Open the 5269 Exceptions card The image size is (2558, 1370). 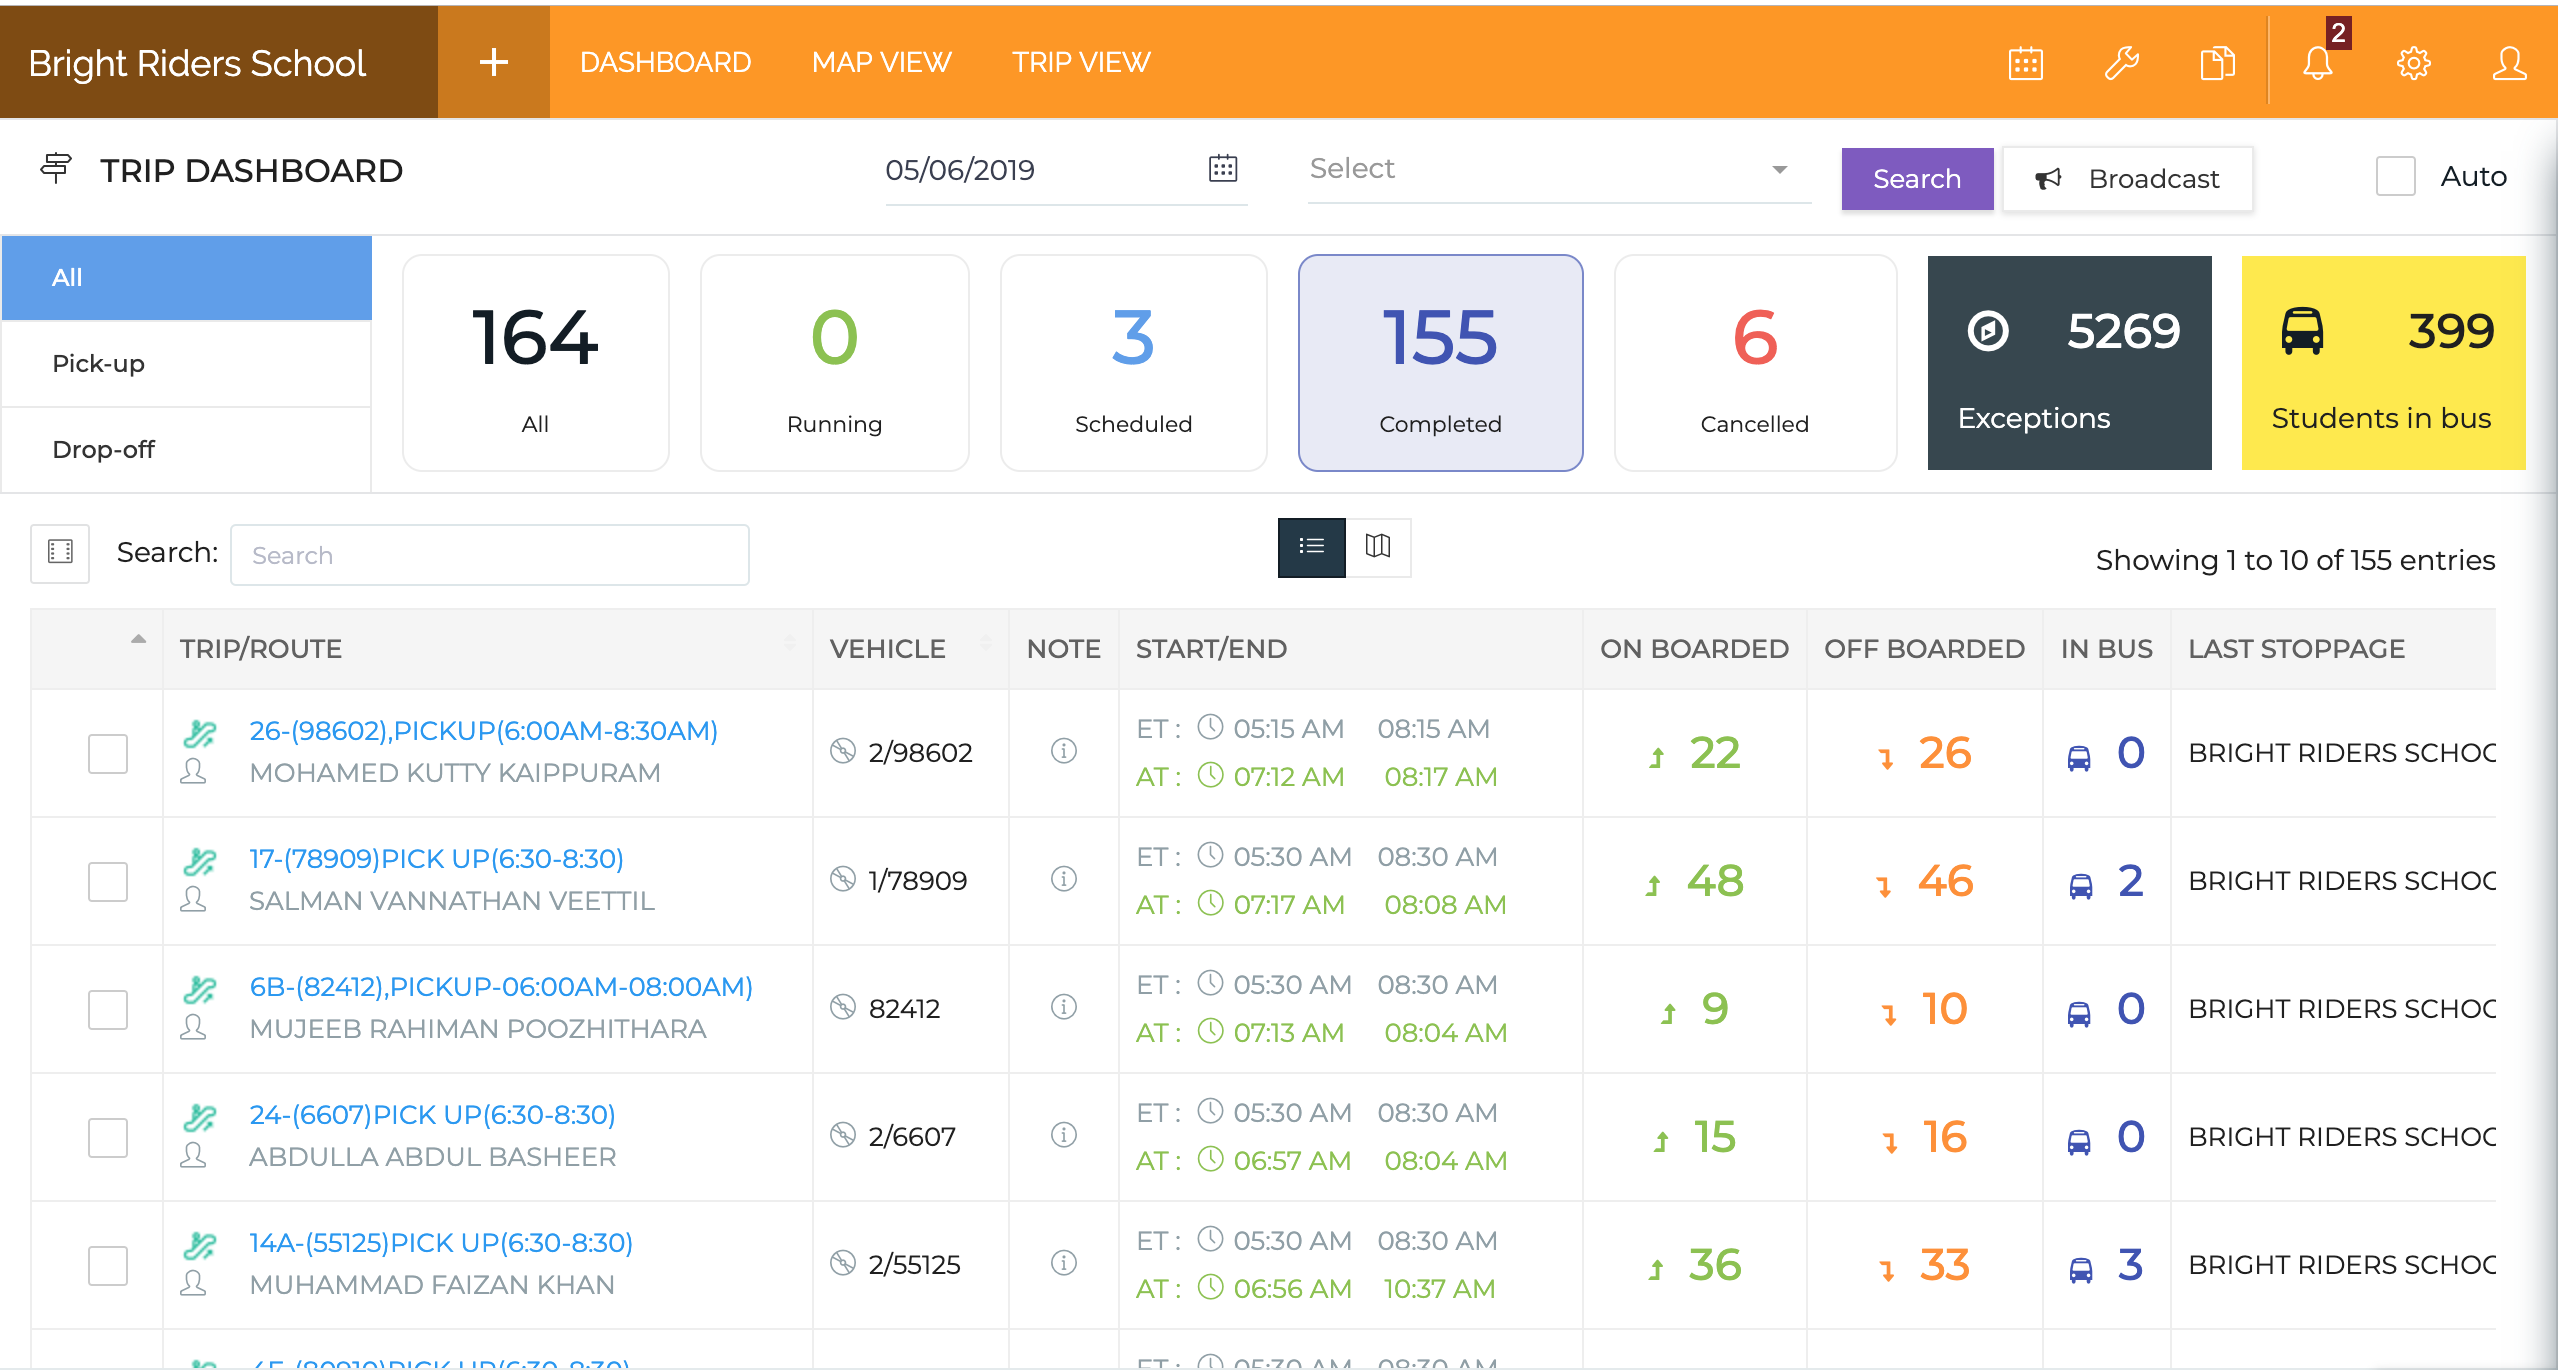(x=2070, y=363)
